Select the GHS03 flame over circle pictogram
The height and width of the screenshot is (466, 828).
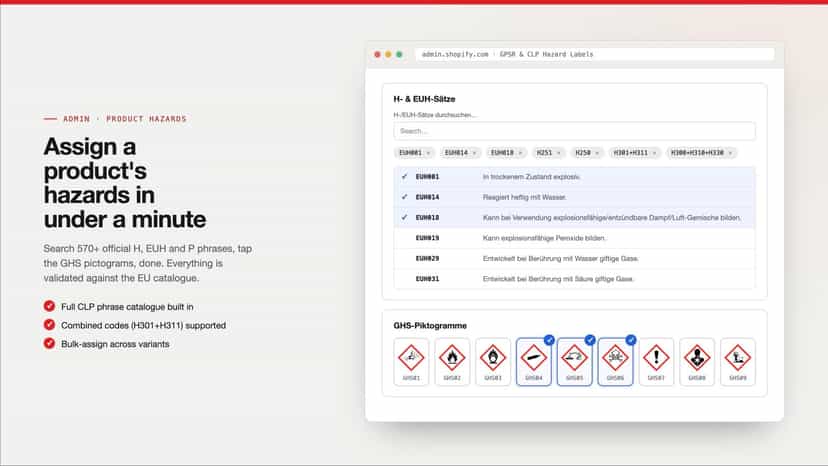click(x=493, y=362)
